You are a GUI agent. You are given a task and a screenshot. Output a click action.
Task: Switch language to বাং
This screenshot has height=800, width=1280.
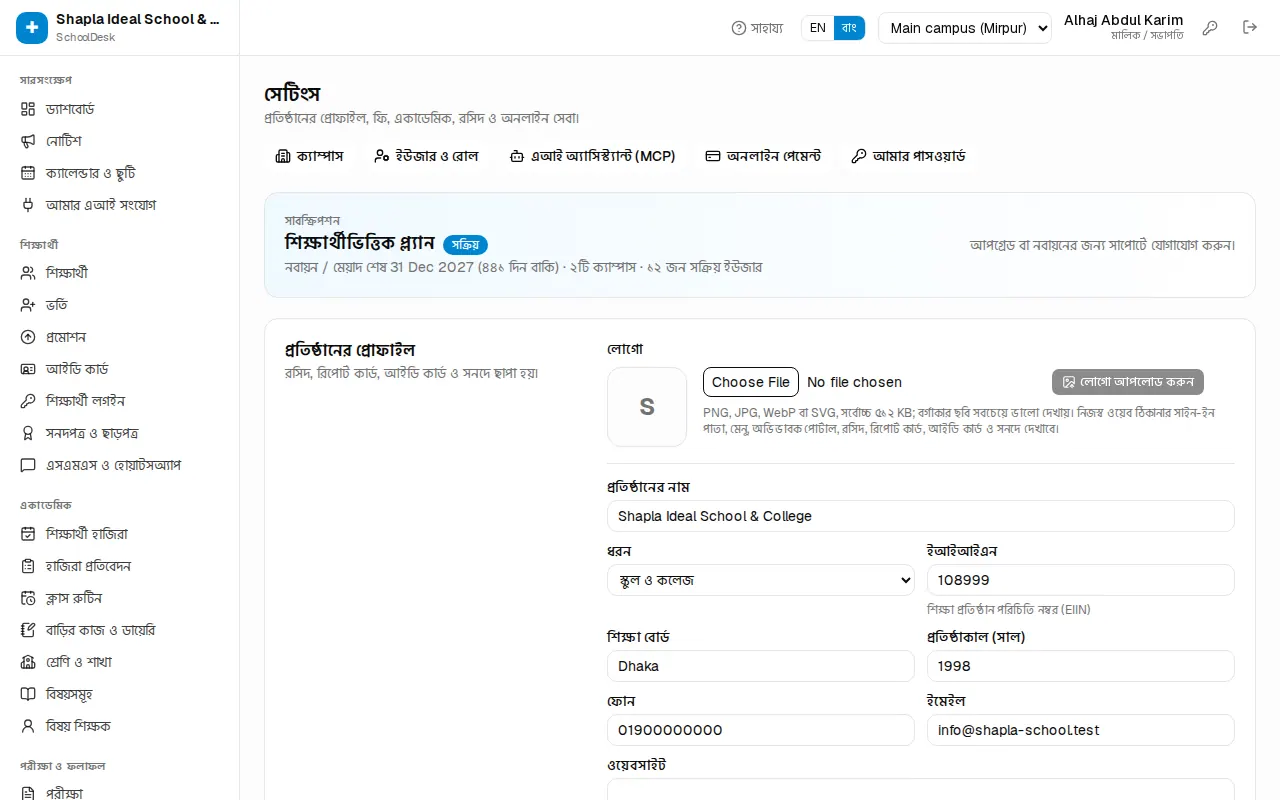849,28
